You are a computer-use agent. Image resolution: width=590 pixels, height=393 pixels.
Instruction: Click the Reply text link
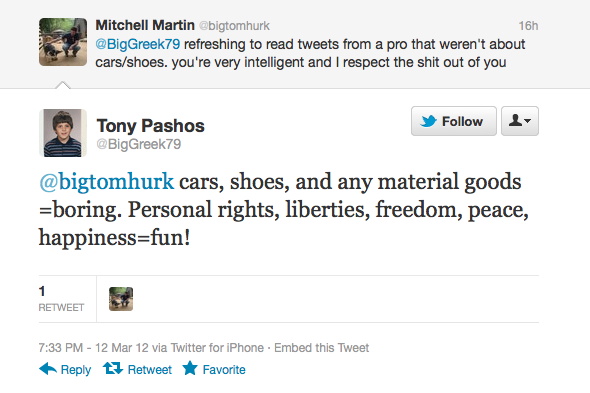pos(76,370)
